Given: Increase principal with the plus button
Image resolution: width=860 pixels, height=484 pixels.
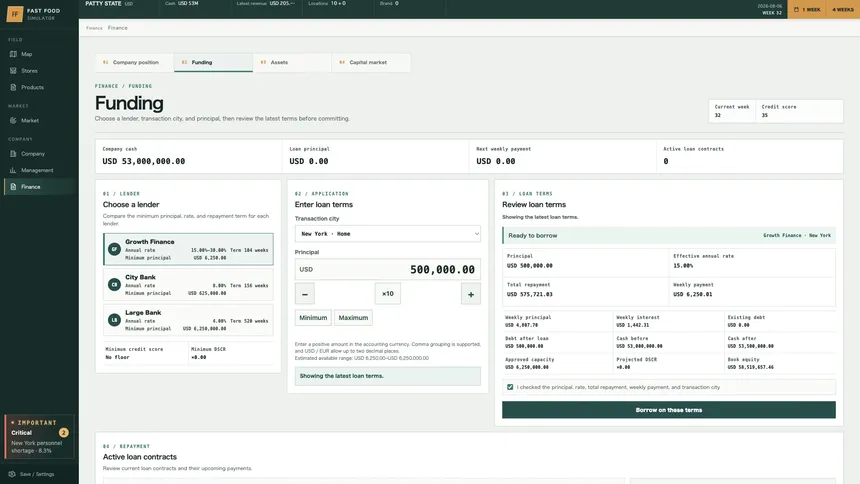Looking at the screenshot, I should click(x=471, y=294).
